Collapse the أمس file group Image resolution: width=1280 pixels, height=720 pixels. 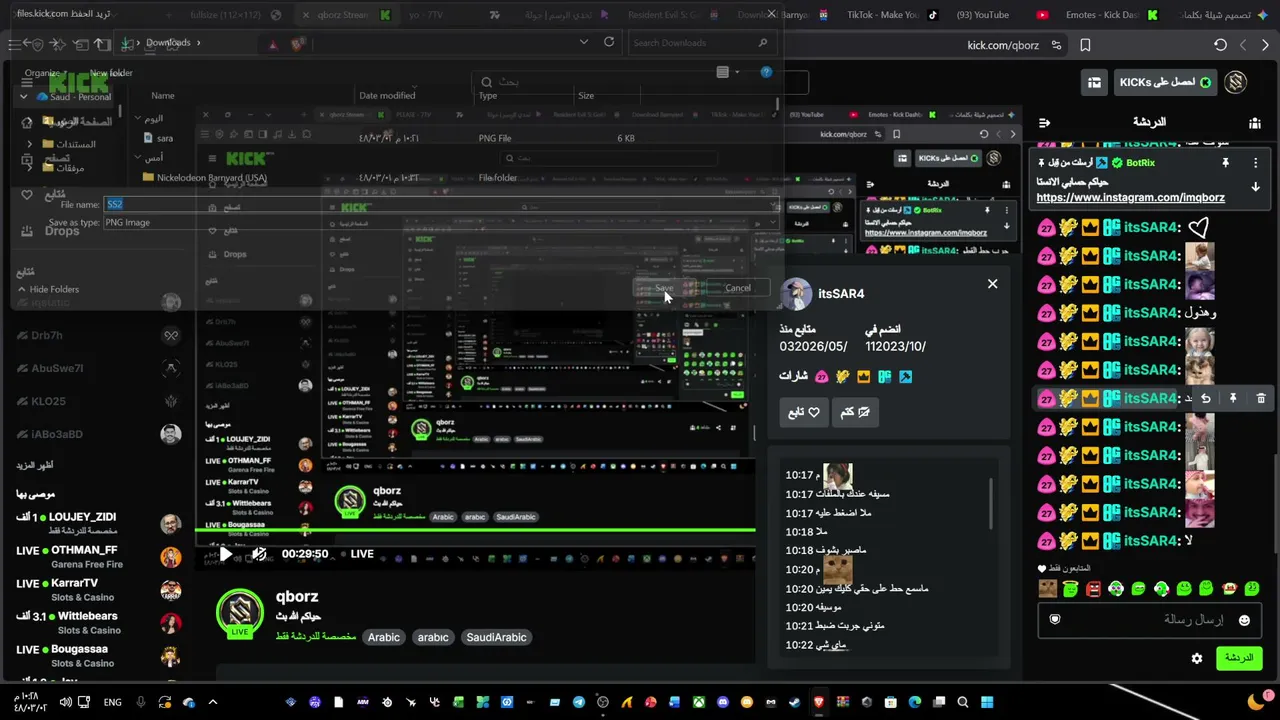pyautogui.click(x=138, y=158)
